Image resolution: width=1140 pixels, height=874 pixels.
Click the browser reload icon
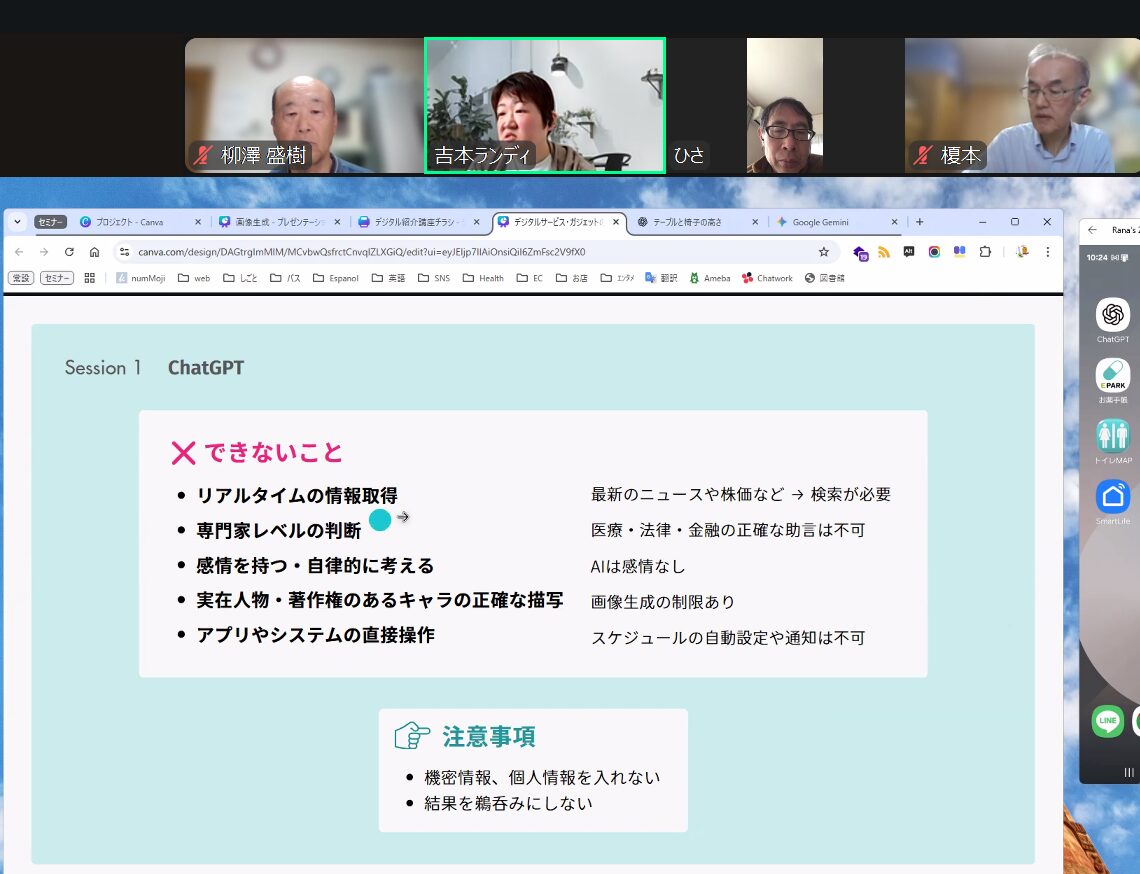(69, 252)
